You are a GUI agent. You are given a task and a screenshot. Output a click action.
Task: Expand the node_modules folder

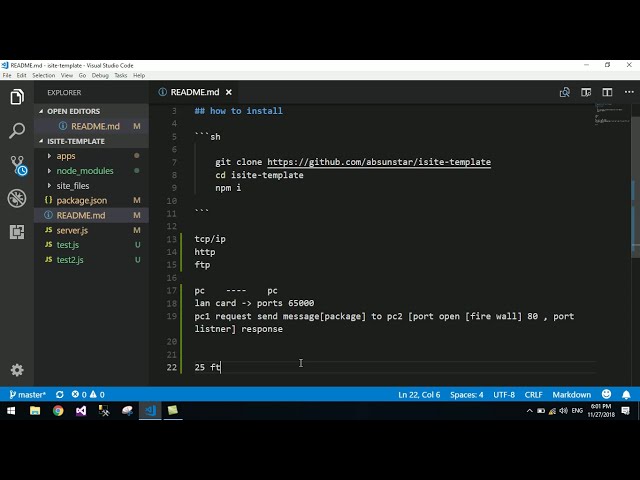click(x=91, y=171)
